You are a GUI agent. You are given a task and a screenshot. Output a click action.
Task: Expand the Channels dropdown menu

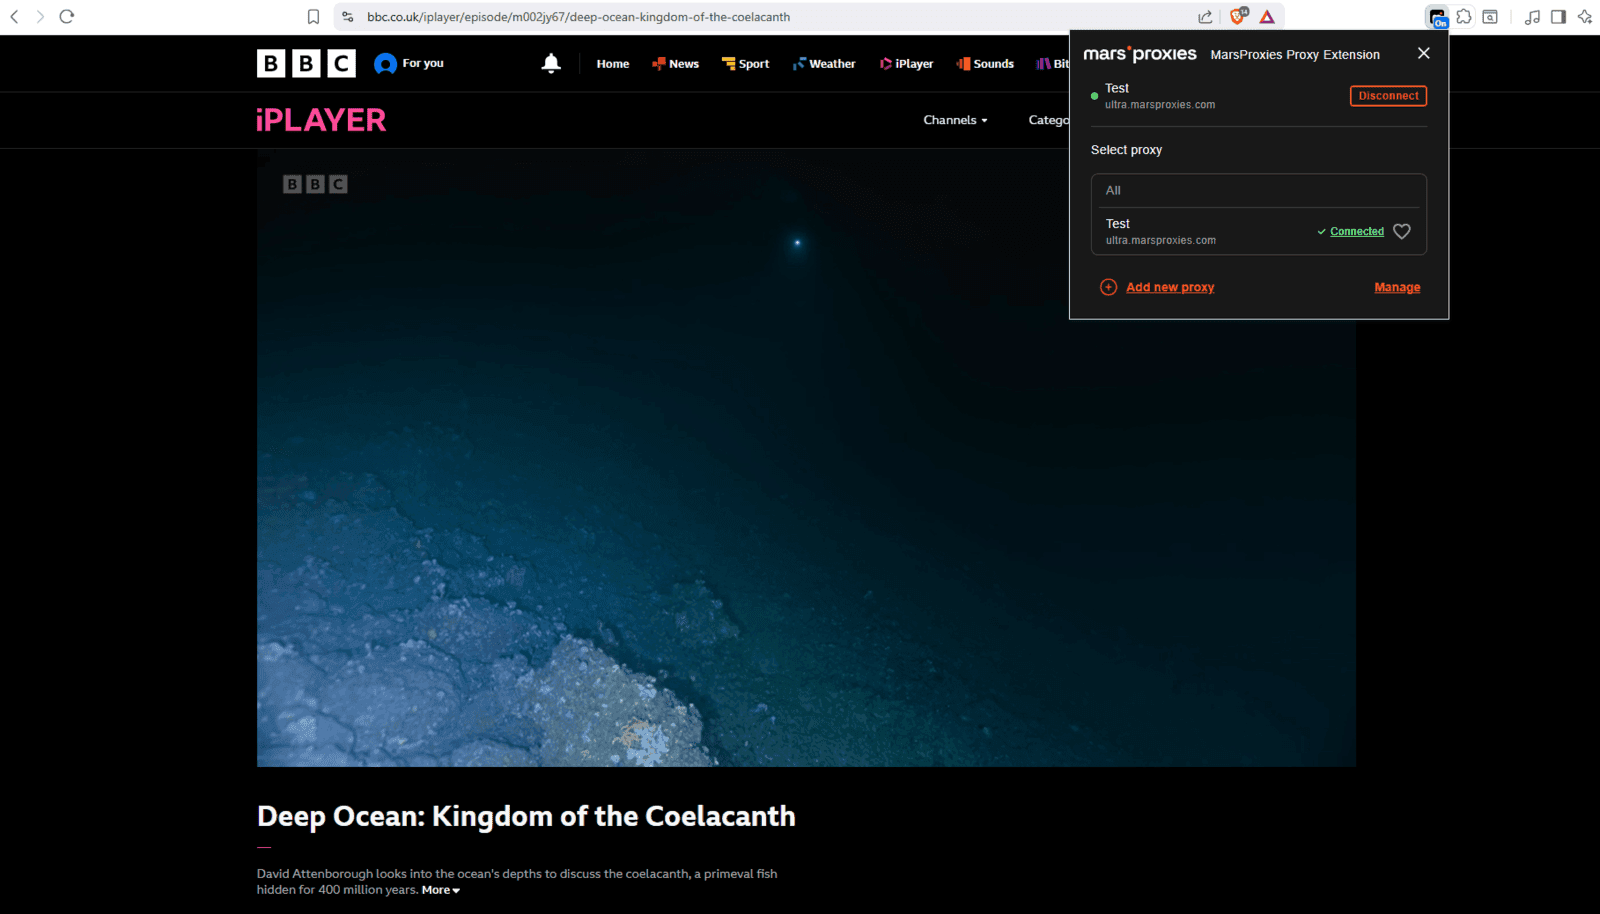(x=955, y=120)
